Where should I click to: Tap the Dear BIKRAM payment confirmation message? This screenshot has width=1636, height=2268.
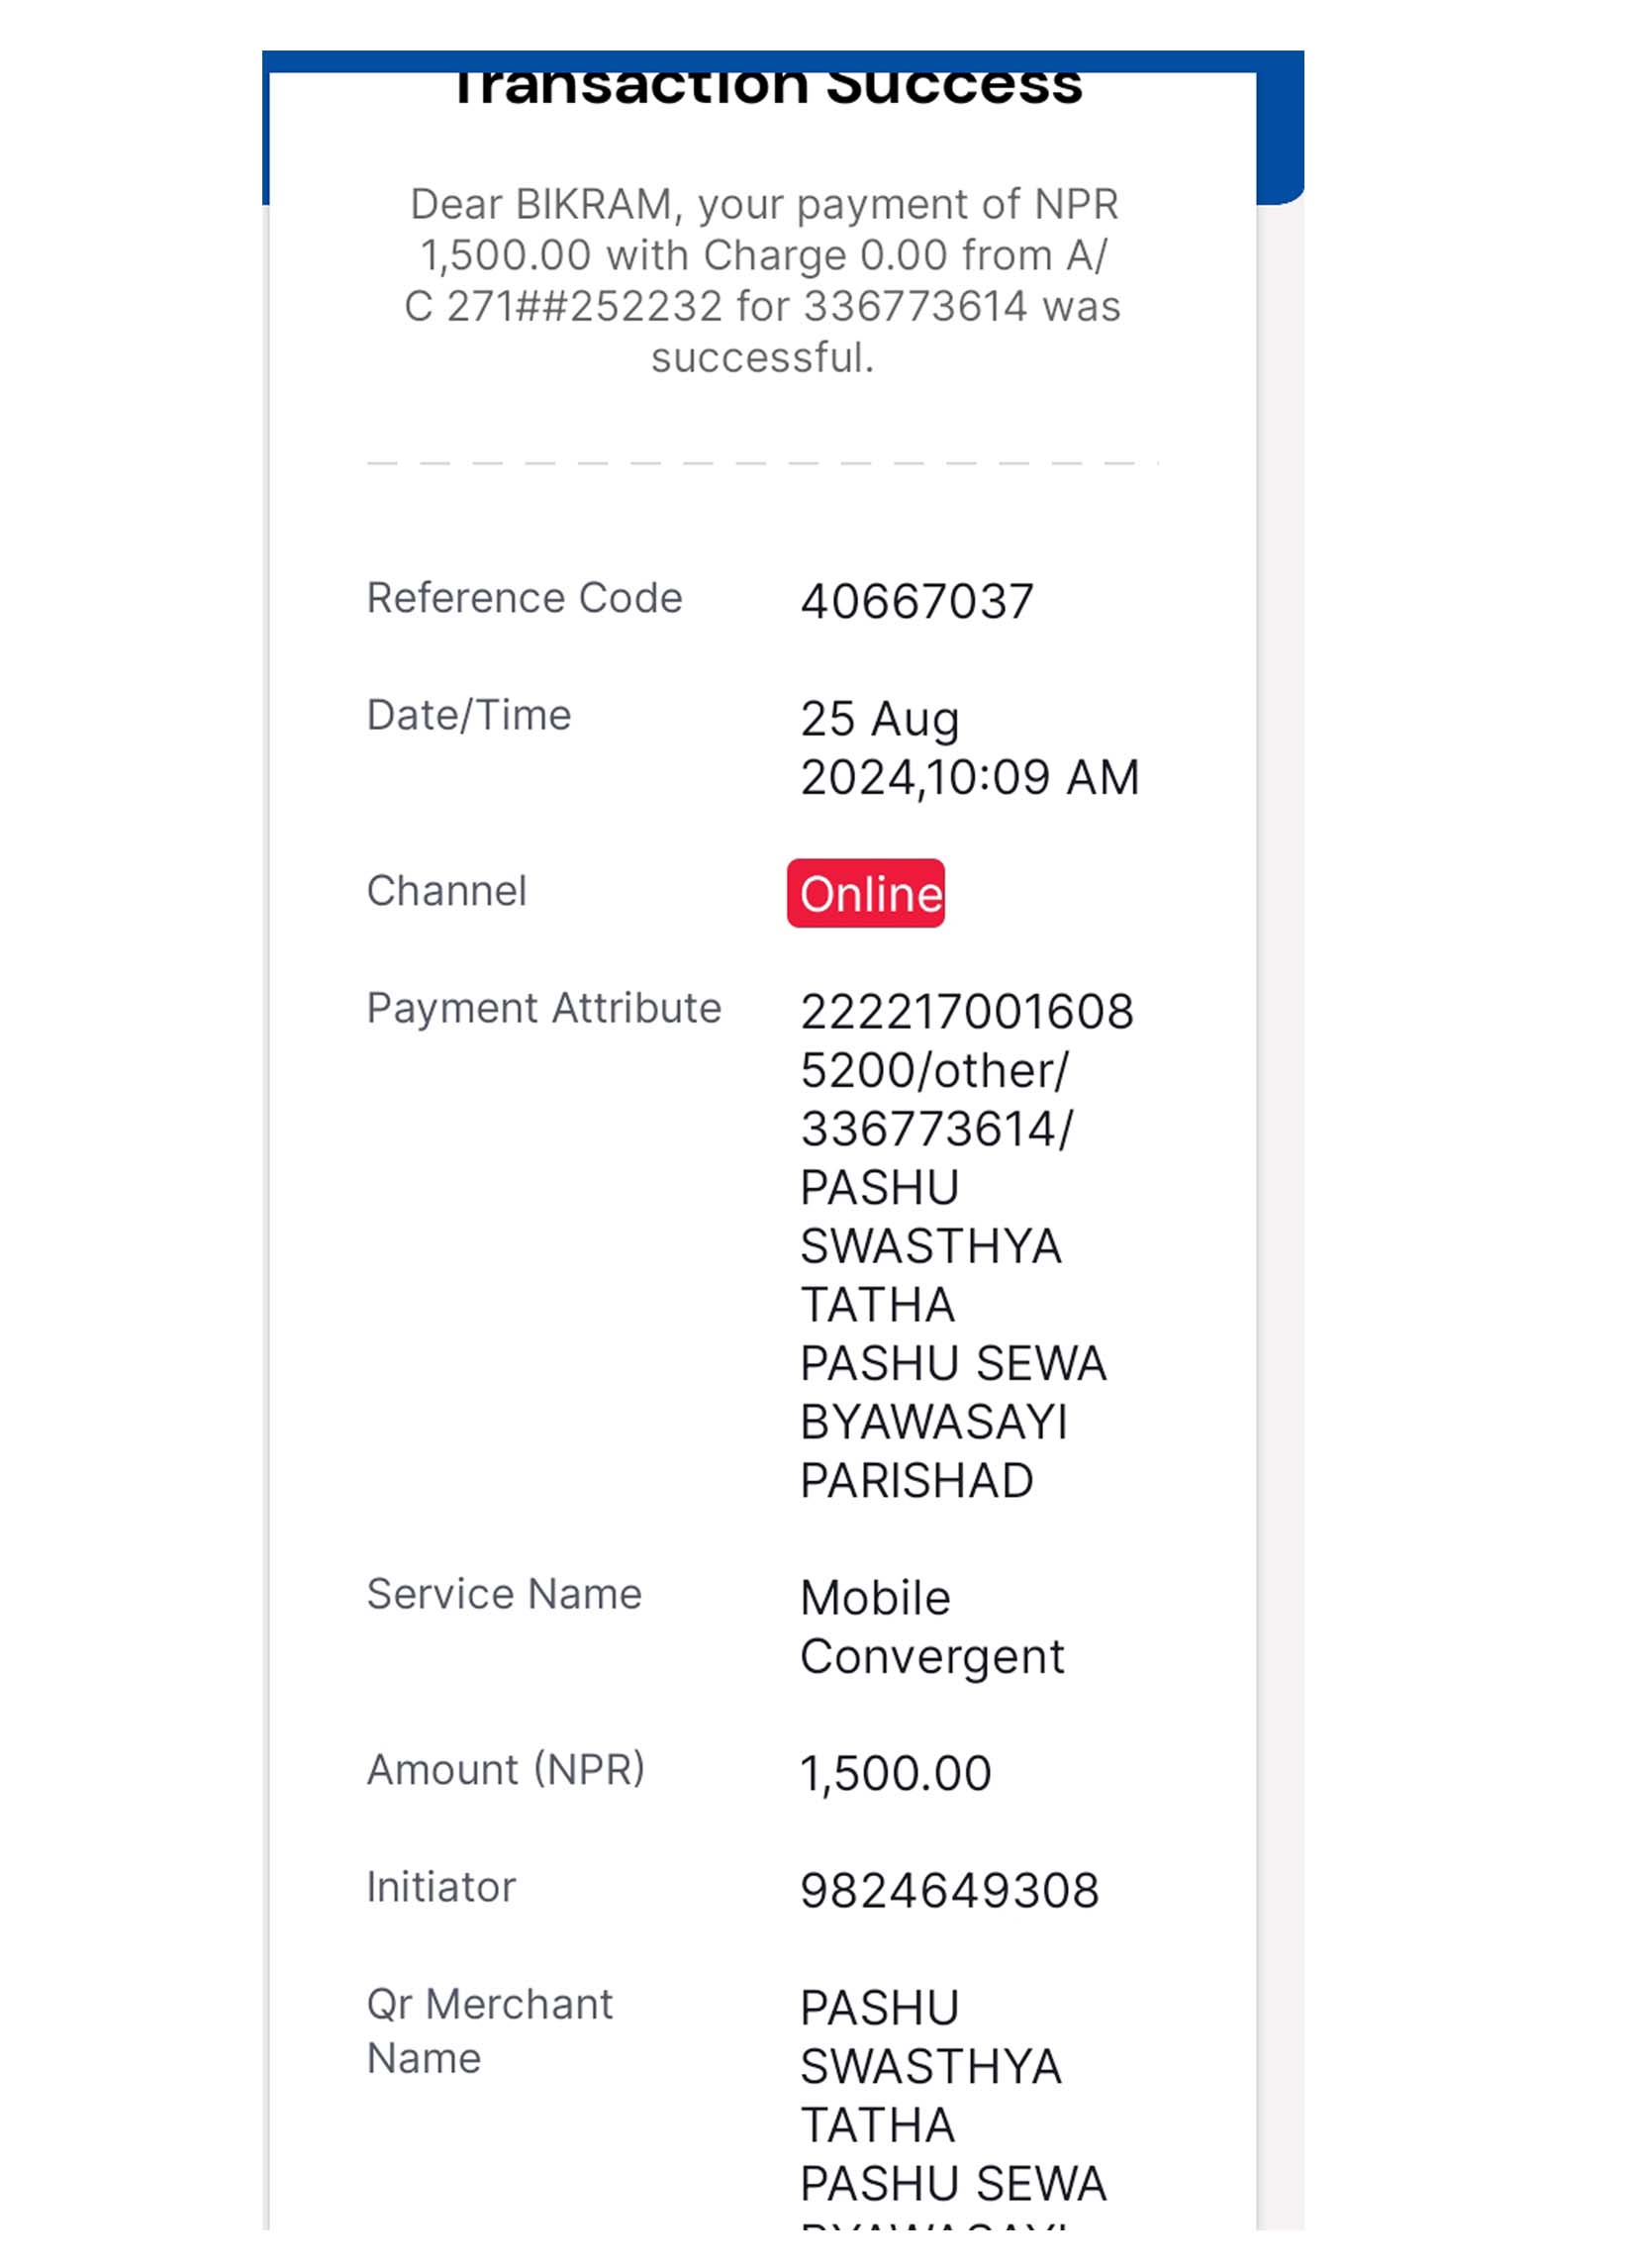coord(763,281)
